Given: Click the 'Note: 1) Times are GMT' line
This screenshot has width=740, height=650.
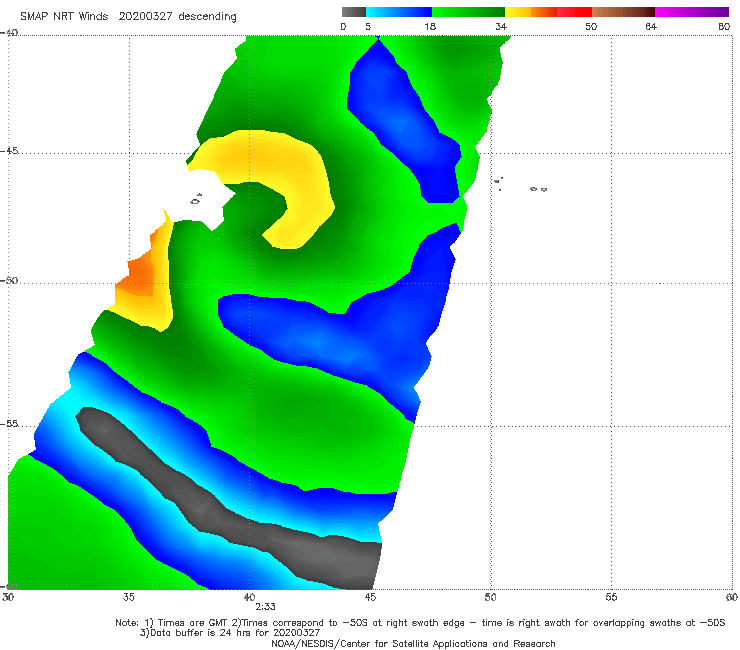Looking at the screenshot, I should click(420, 623).
